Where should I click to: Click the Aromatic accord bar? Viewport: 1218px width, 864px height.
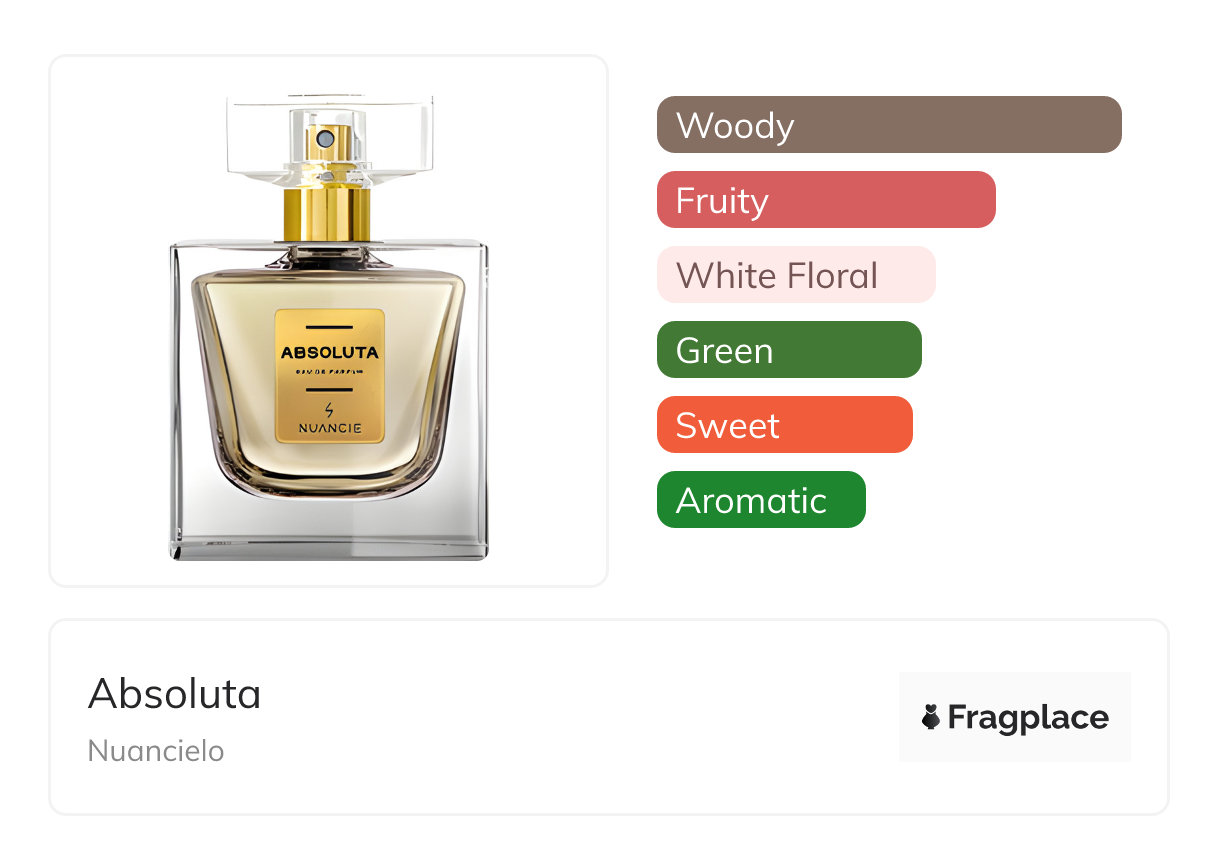click(x=761, y=500)
